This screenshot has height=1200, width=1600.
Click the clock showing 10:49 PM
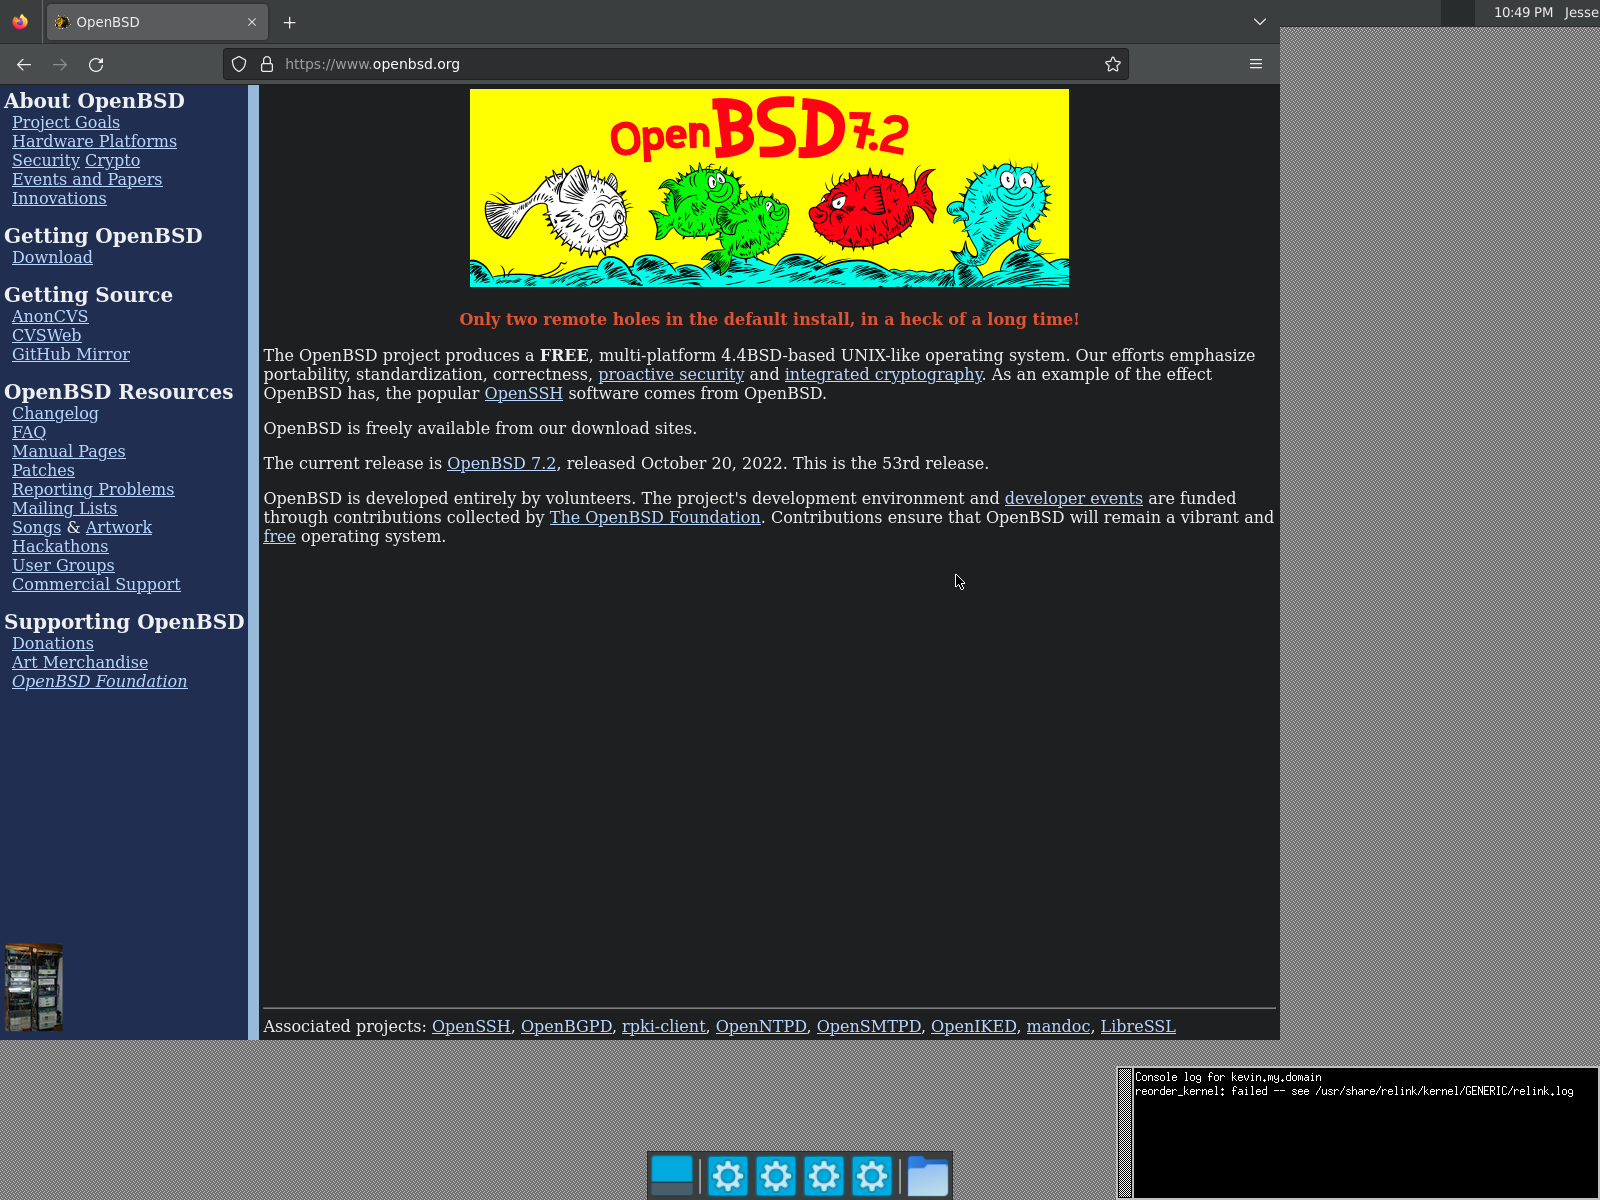[1523, 12]
